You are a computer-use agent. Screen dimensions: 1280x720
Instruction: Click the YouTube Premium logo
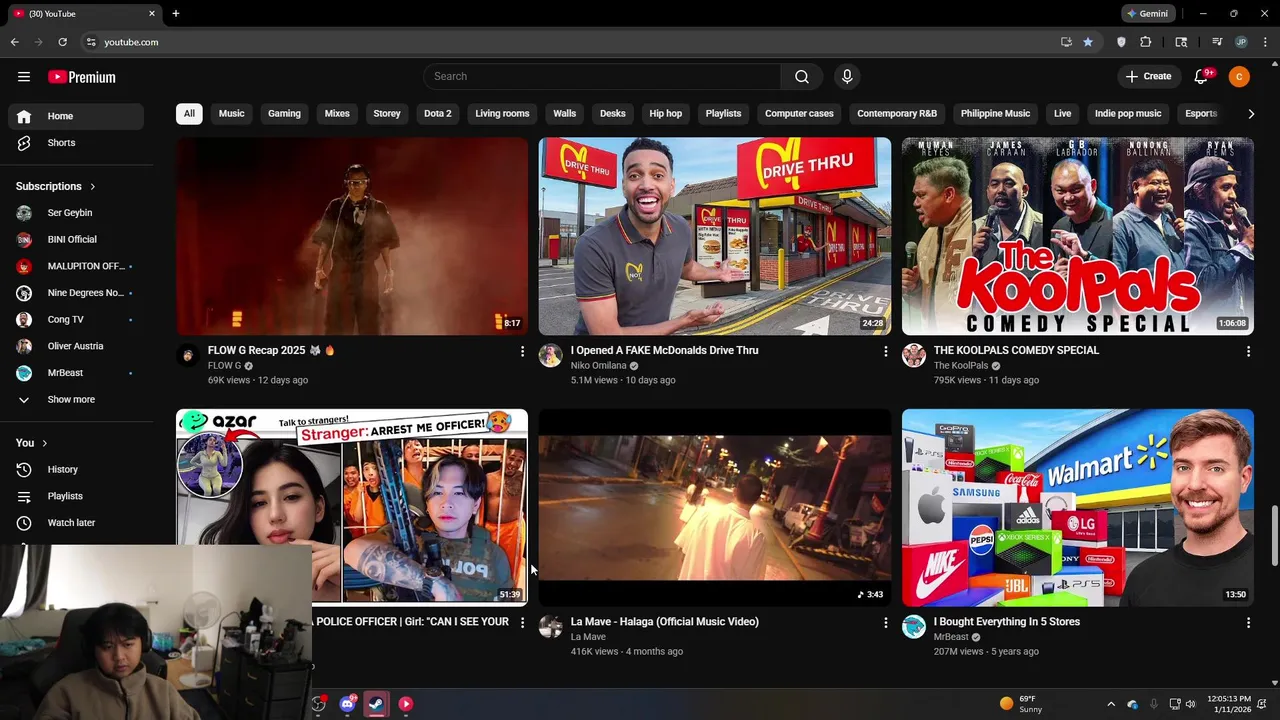(x=82, y=77)
